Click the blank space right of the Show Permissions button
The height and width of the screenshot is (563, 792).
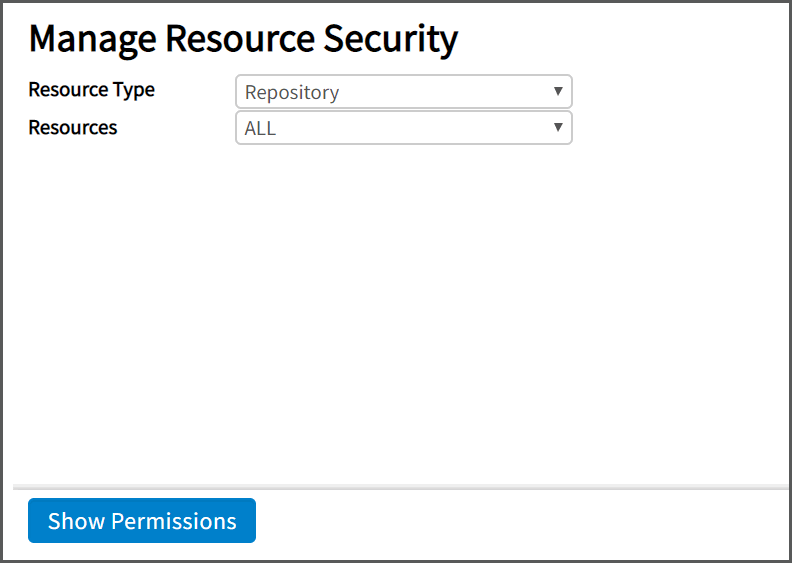(520, 521)
